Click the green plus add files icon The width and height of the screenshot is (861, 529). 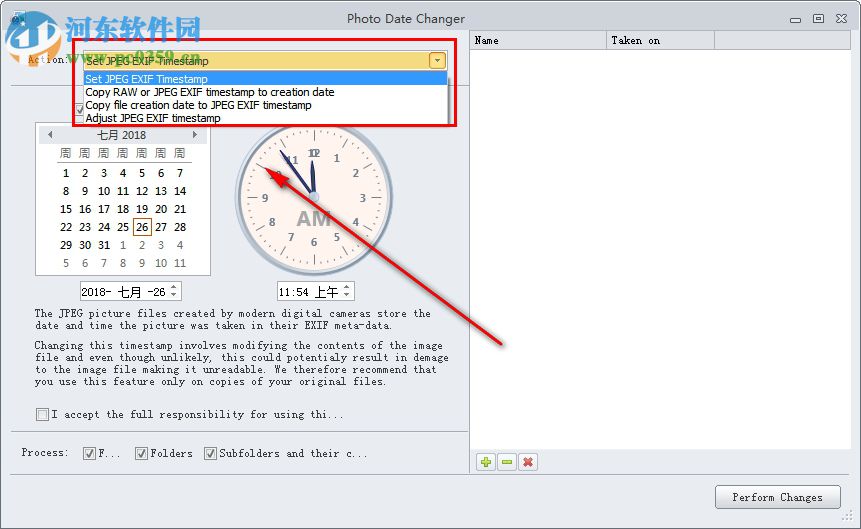click(486, 462)
